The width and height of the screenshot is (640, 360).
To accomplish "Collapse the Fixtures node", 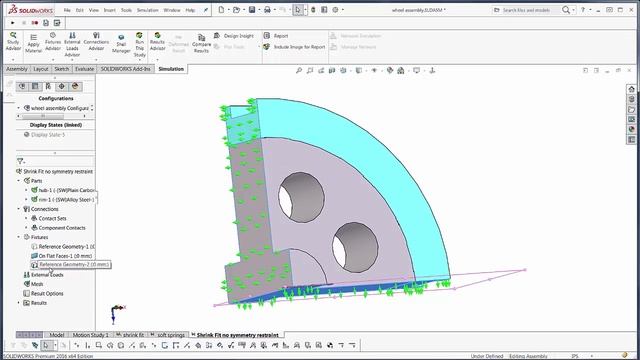I will (19, 237).
